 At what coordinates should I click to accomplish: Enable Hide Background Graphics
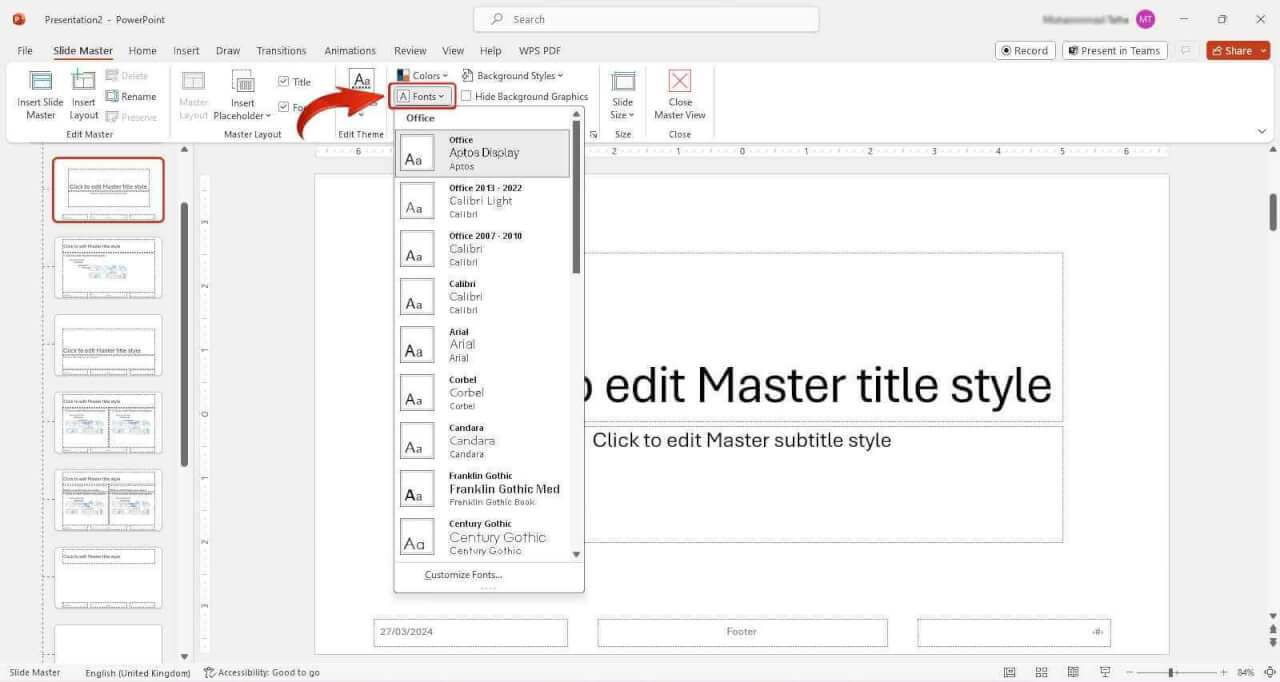click(x=467, y=96)
